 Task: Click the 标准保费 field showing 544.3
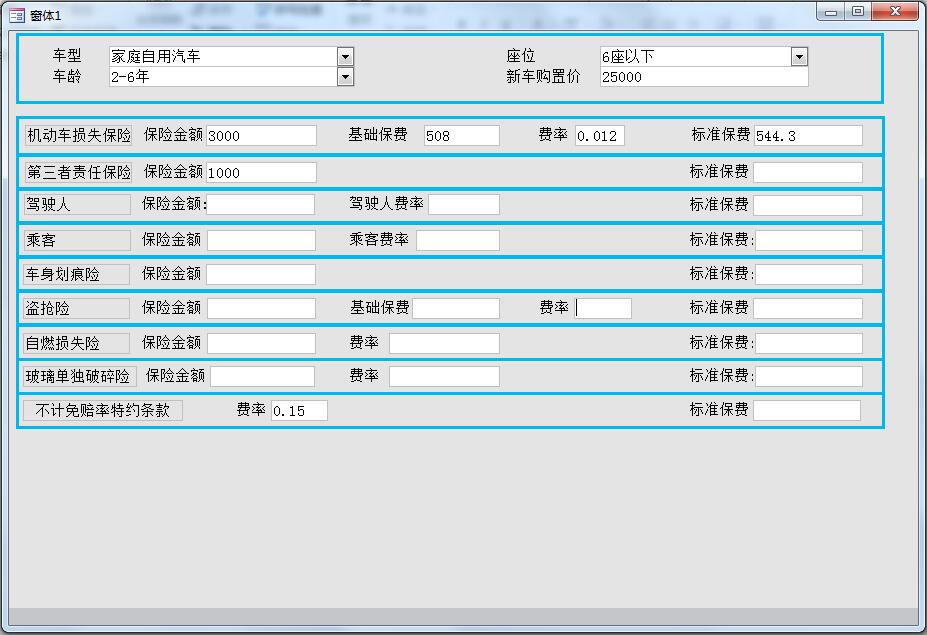tap(808, 136)
